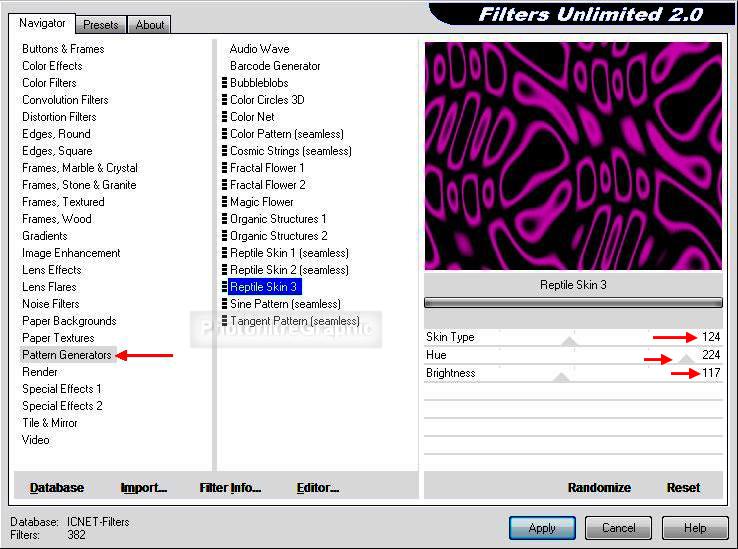Open the filter Editor
This screenshot has width=738, height=549.
[317, 488]
